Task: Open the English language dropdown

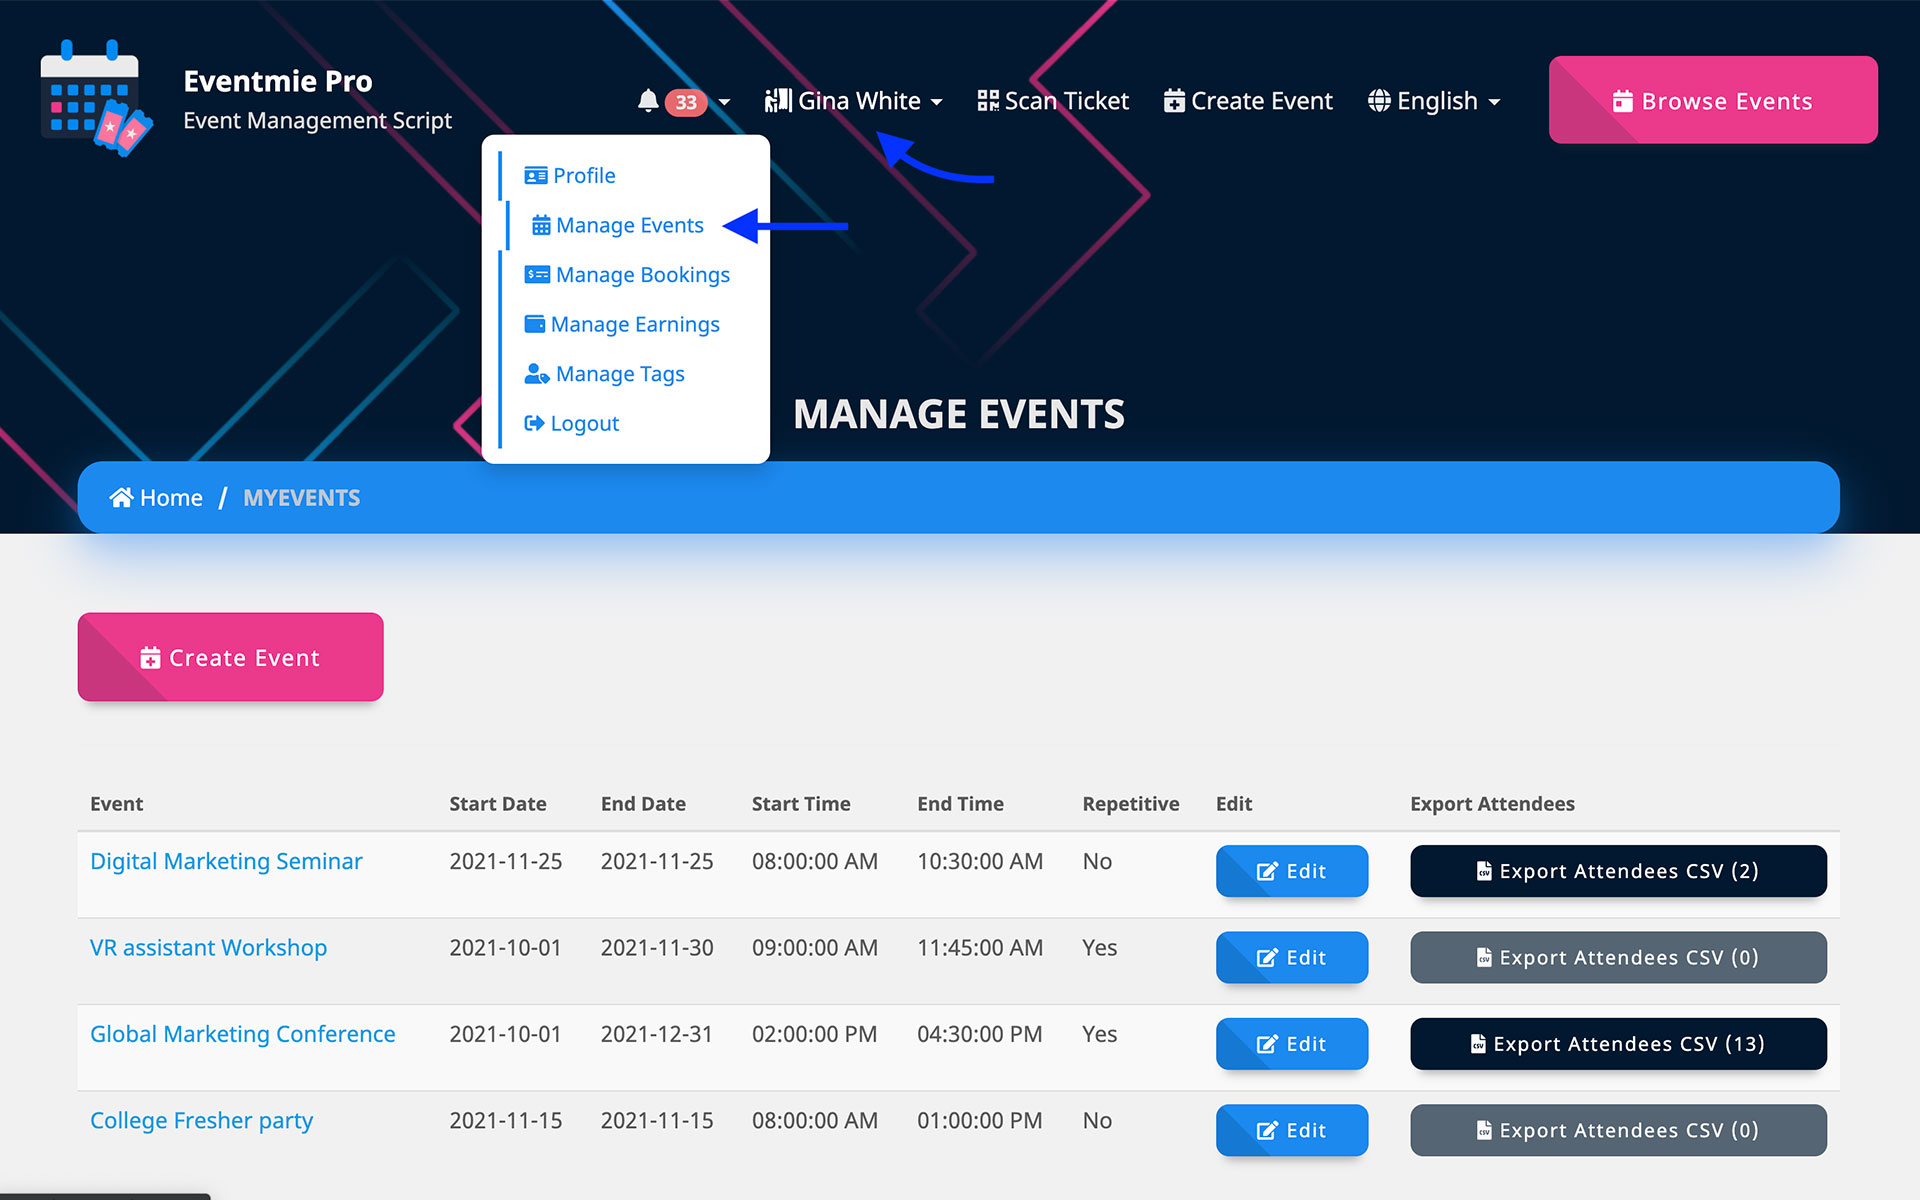Action: [x=1436, y=101]
